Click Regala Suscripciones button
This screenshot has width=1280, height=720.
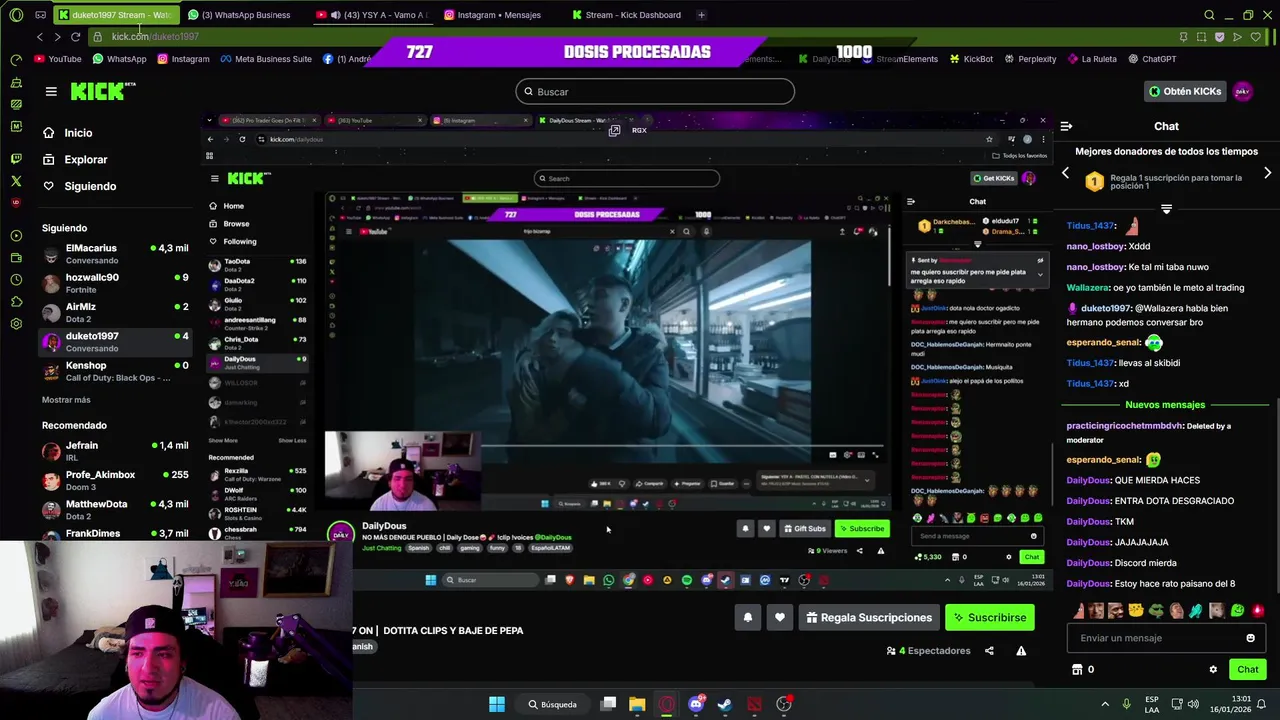[x=868, y=618]
